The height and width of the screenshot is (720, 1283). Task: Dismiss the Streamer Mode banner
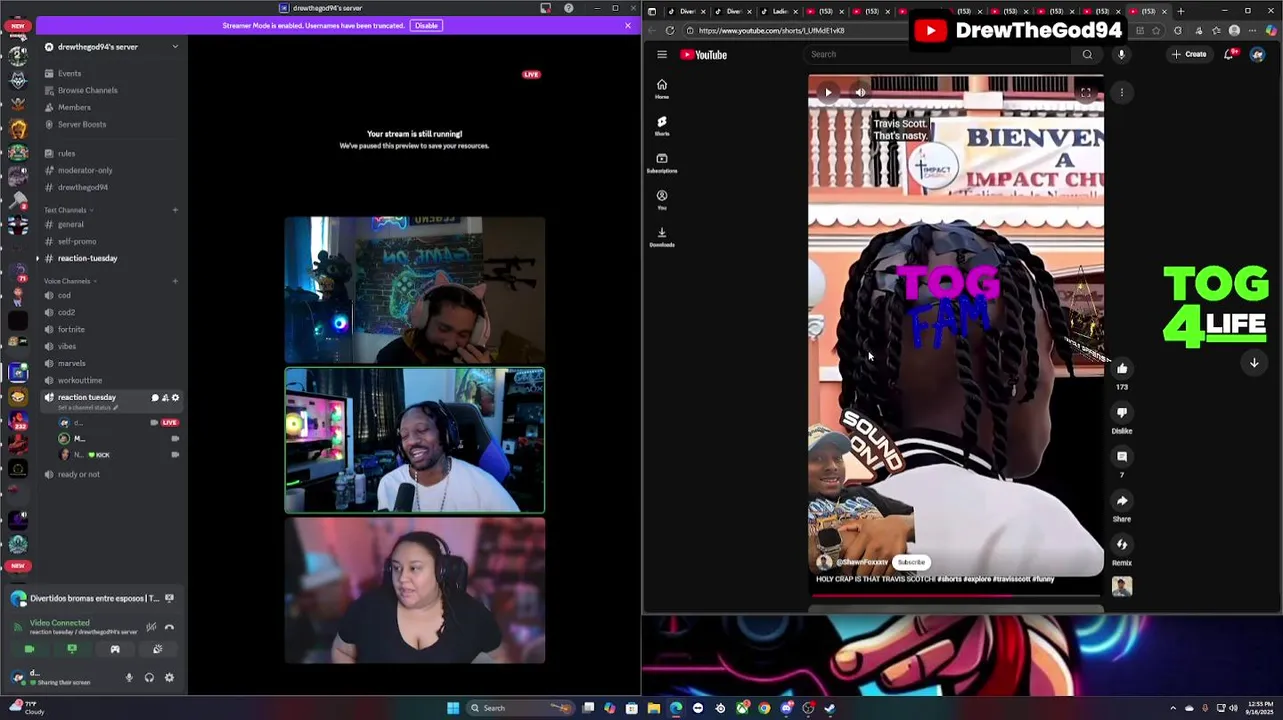[x=628, y=26]
